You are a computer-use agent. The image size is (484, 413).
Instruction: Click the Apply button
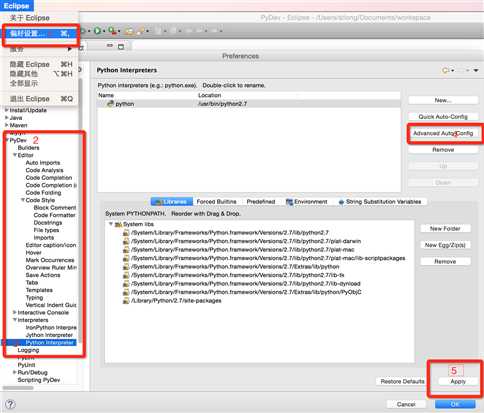click(x=458, y=382)
